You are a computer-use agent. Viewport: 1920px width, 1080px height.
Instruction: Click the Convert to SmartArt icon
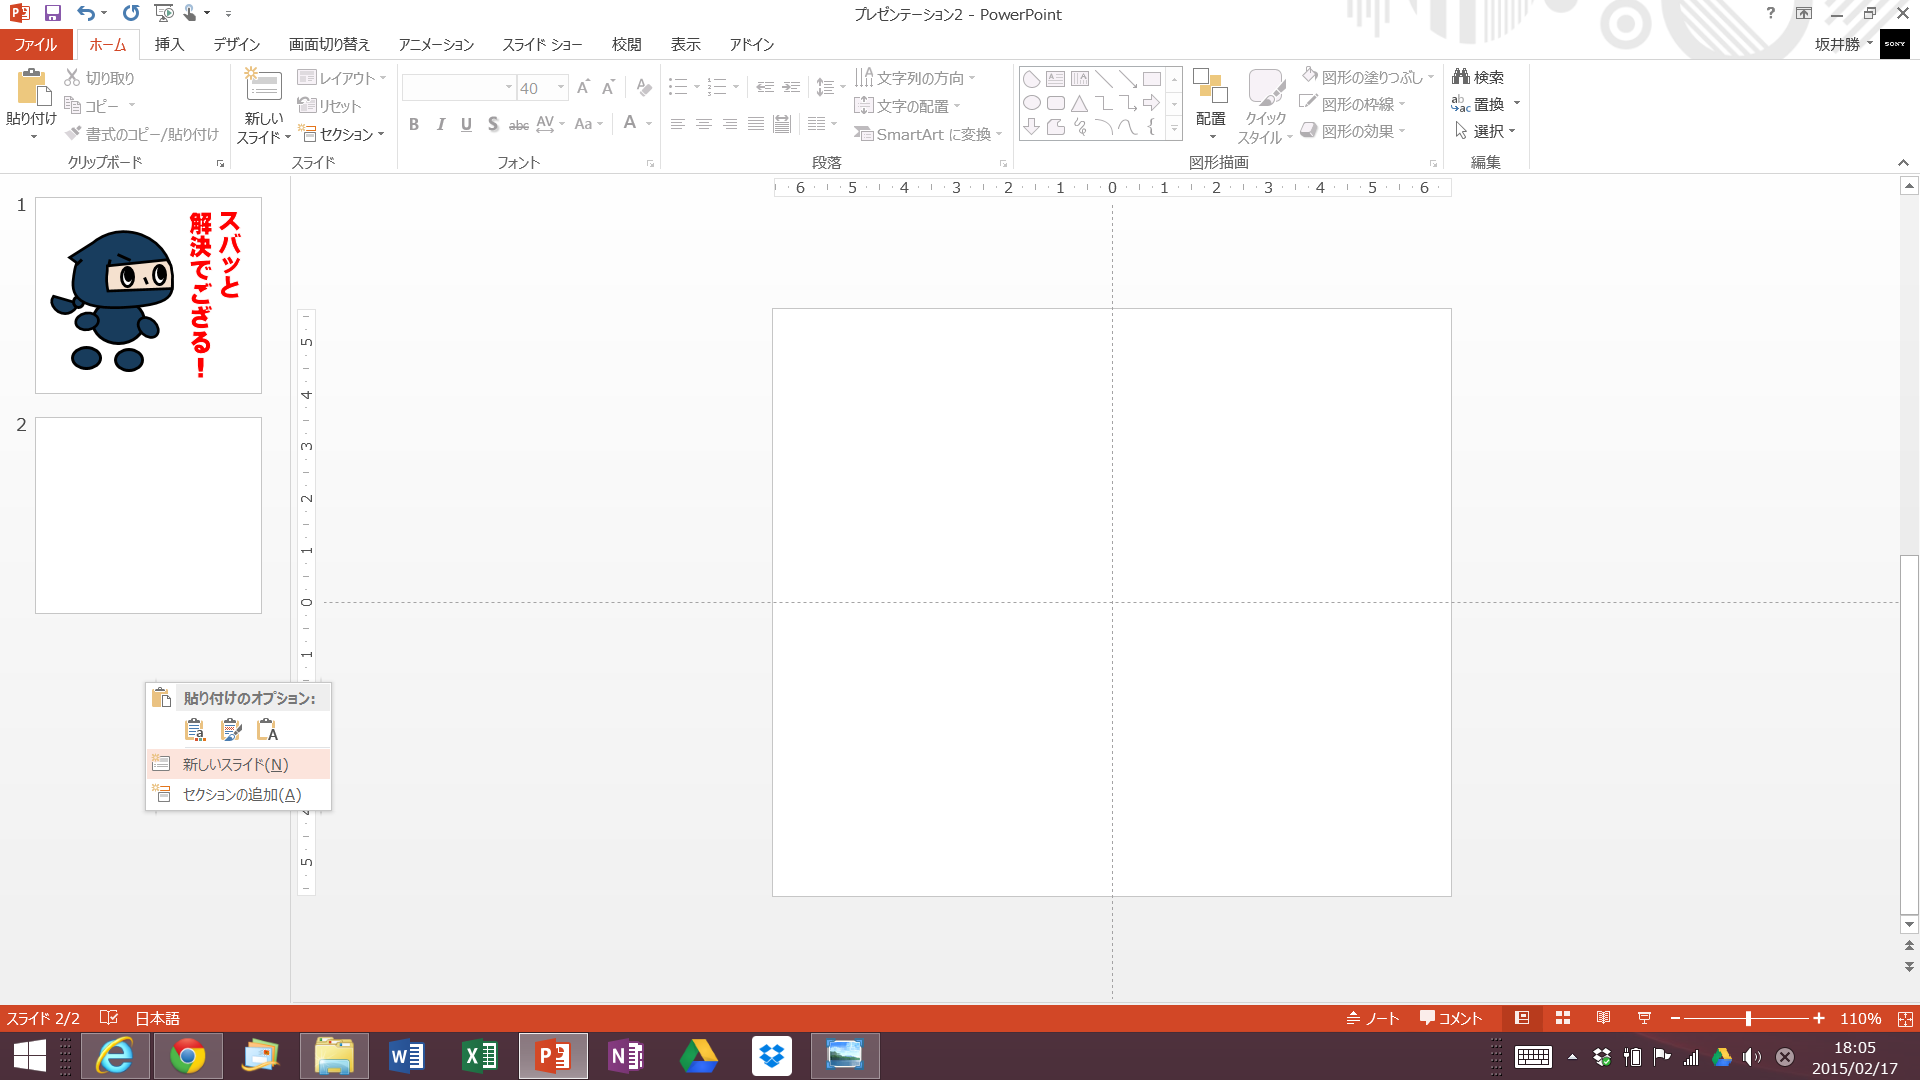[x=864, y=134]
